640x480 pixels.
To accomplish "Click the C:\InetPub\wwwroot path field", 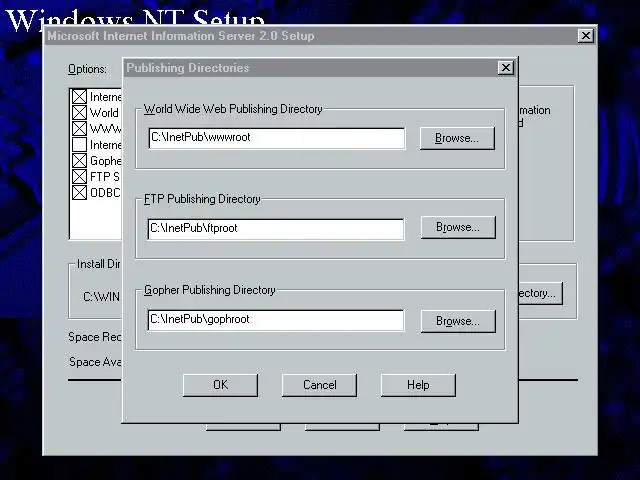I will click(x=277, y=138).
